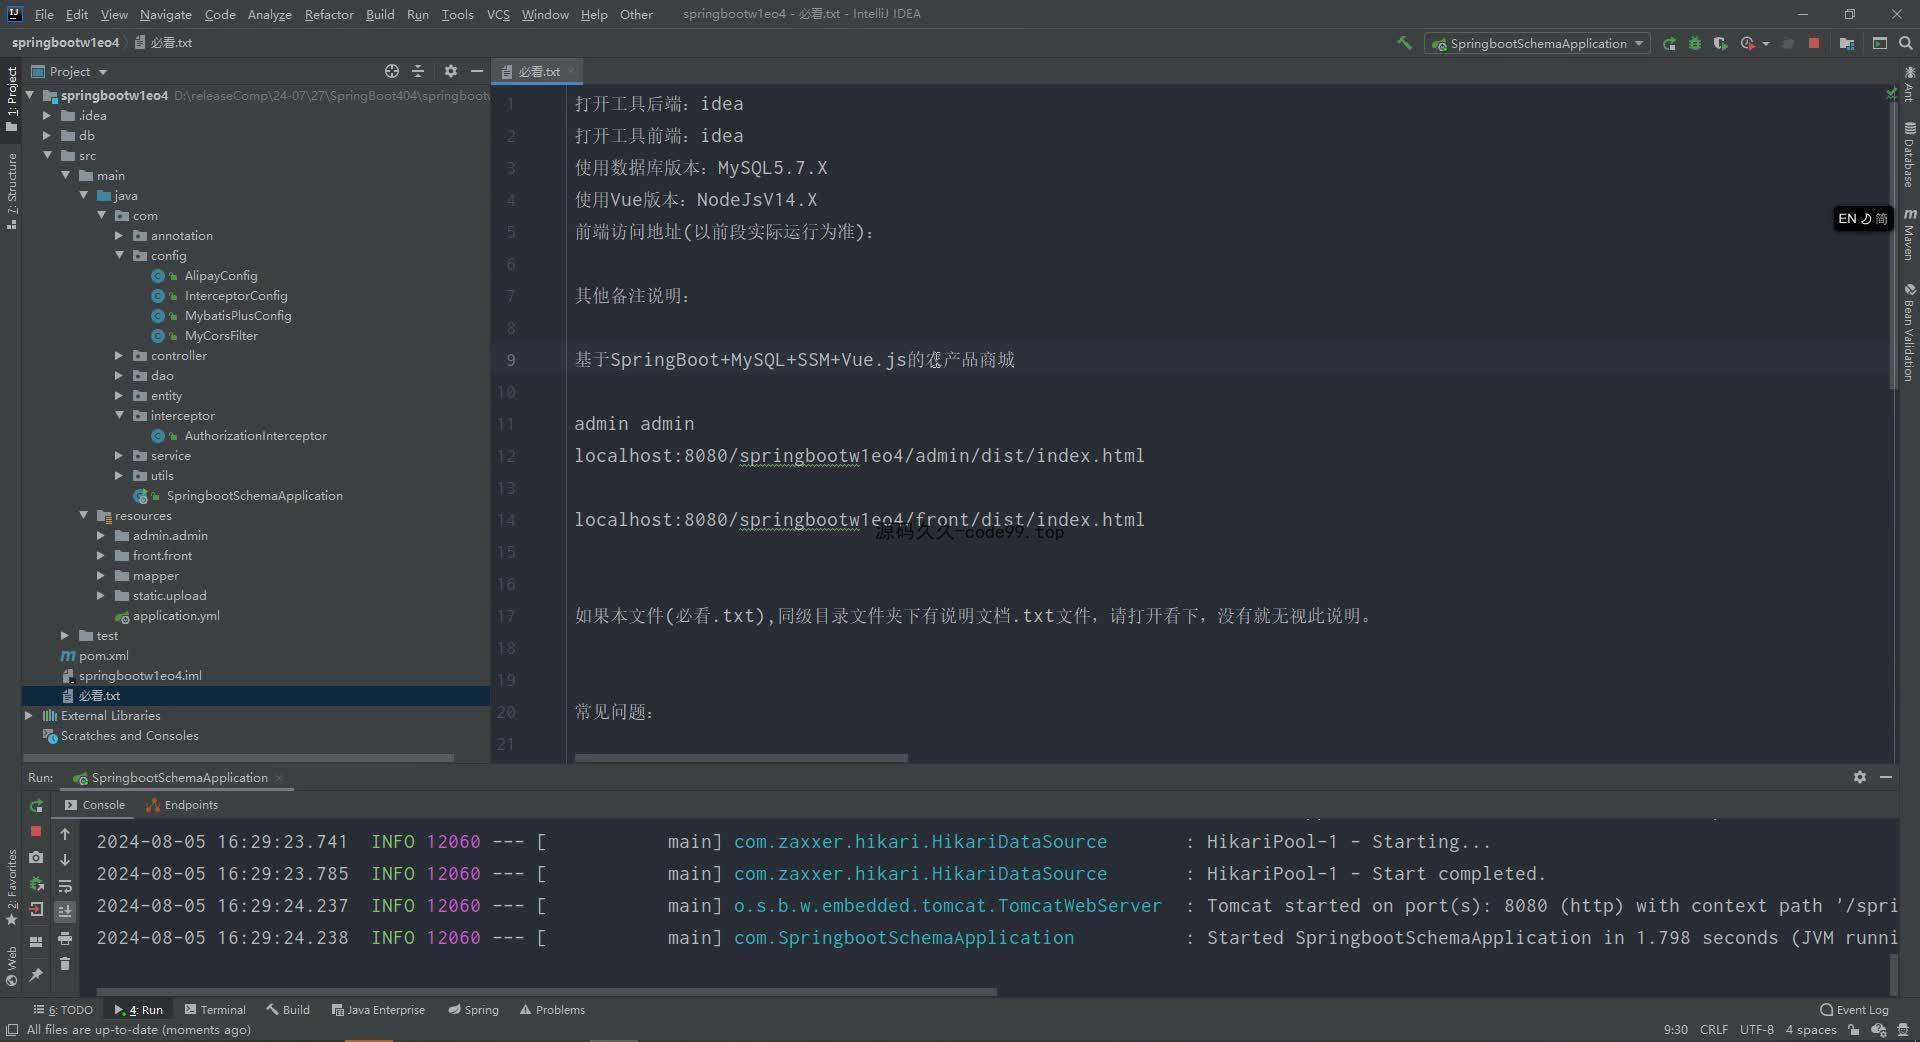Collapse the interceptor package
1920x1042 pixels.
tap(119, 415)
